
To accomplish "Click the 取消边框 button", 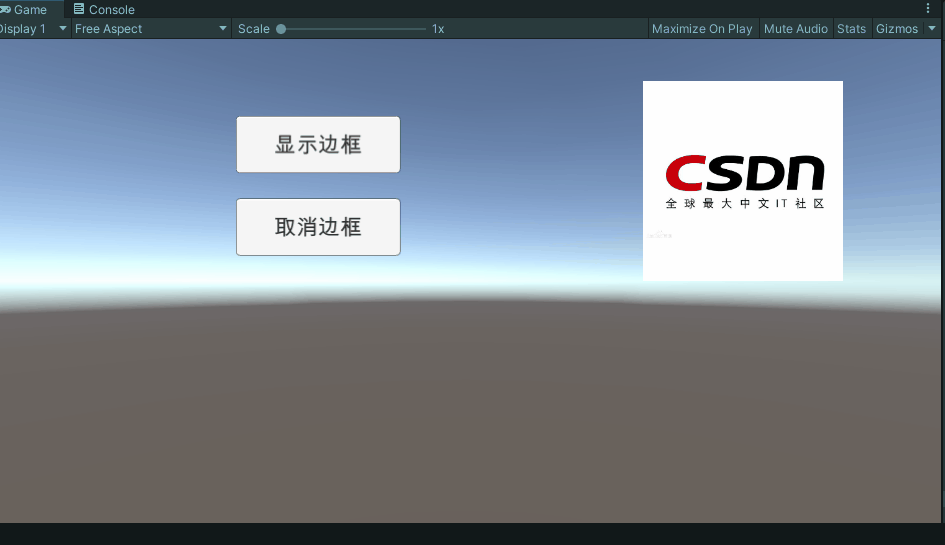I will [318, 227].
